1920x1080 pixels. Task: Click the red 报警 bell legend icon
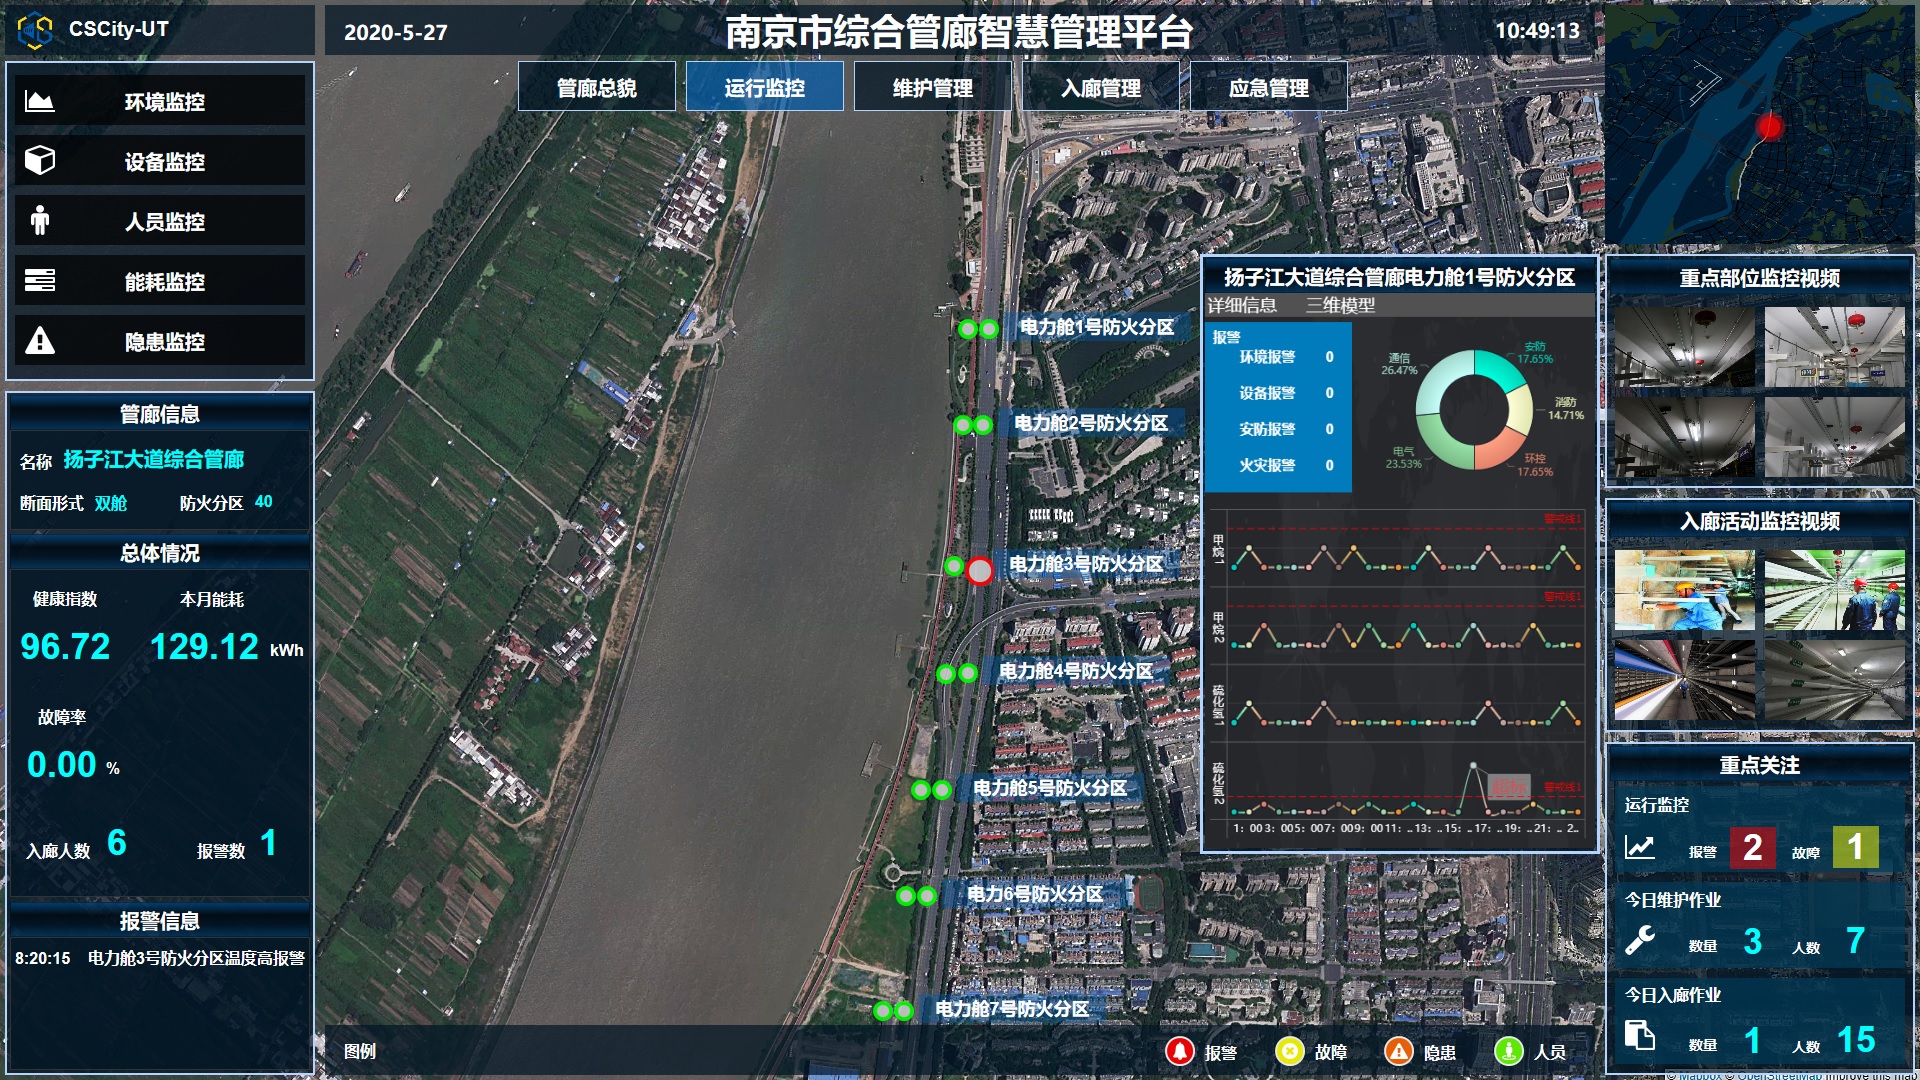(x=1180, y=1051)
